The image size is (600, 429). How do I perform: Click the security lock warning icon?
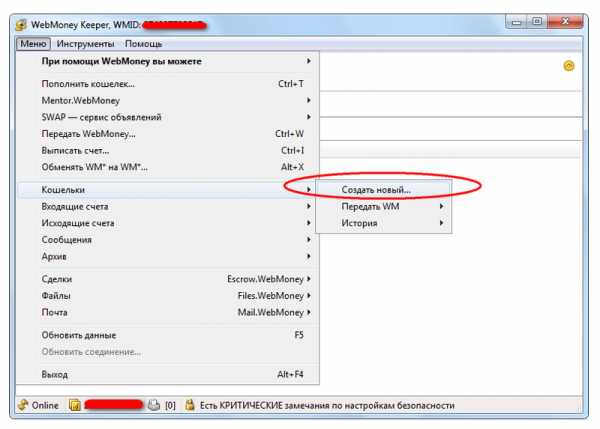(x=188, y=405)
